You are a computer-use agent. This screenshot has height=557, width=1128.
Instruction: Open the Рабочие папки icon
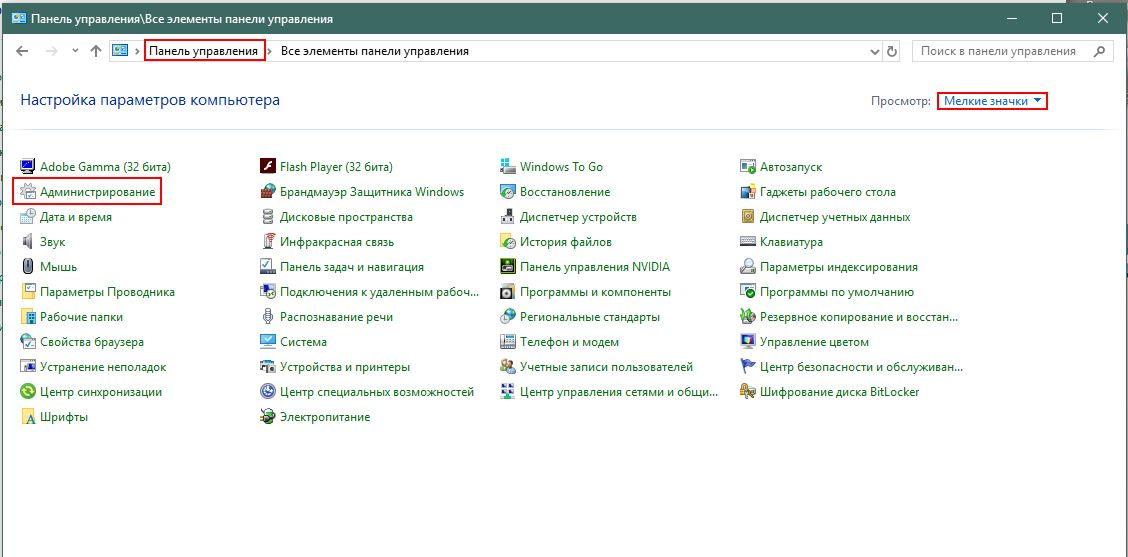(27, 317)
